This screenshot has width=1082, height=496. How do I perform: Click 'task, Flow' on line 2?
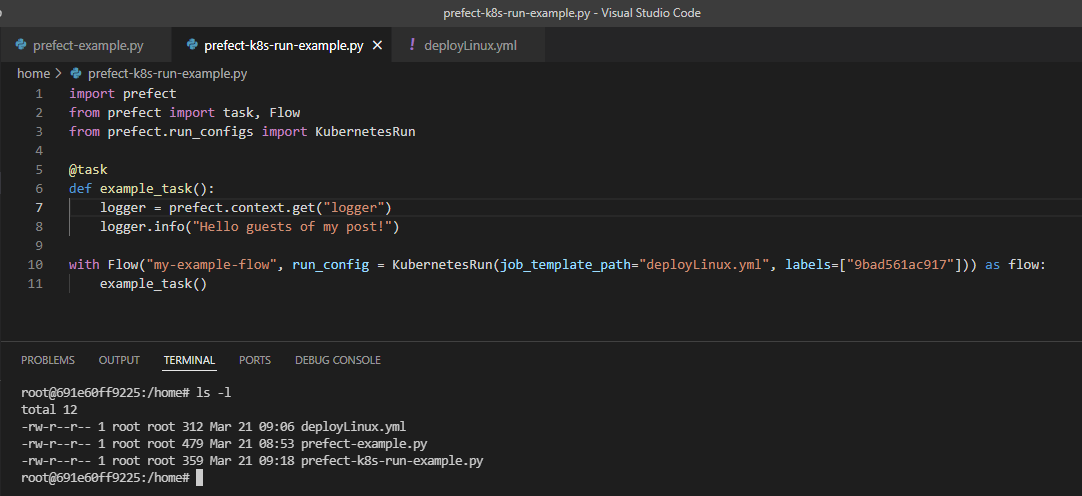[x=262, y=112]
